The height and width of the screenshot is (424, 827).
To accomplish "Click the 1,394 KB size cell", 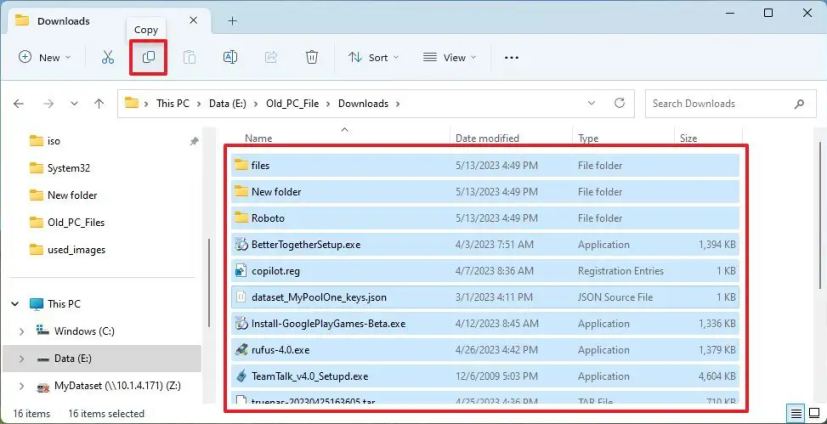I will pyautogui.click(x=715, y=244).
